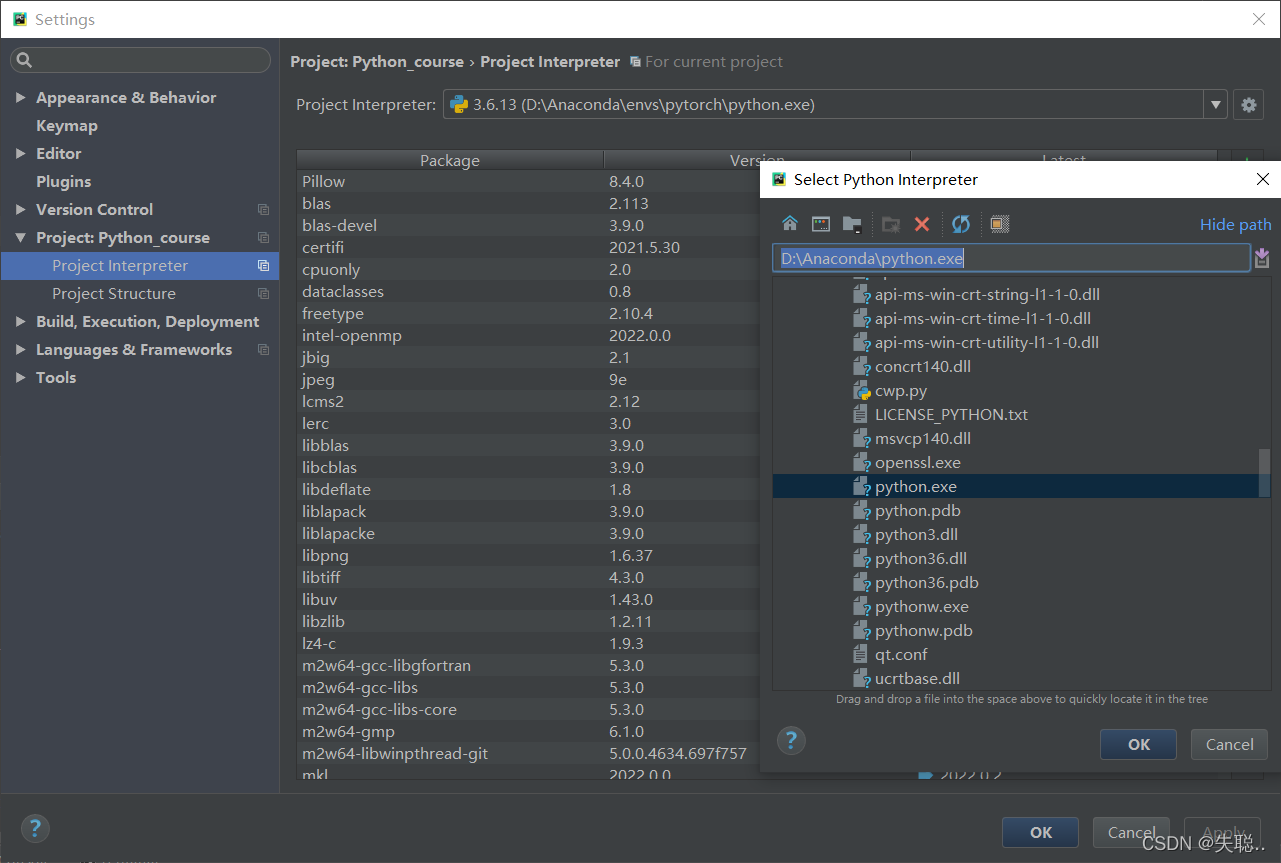
Task: Cancel the Select Python Interpreter dialog
Action: pos(1229,744)
